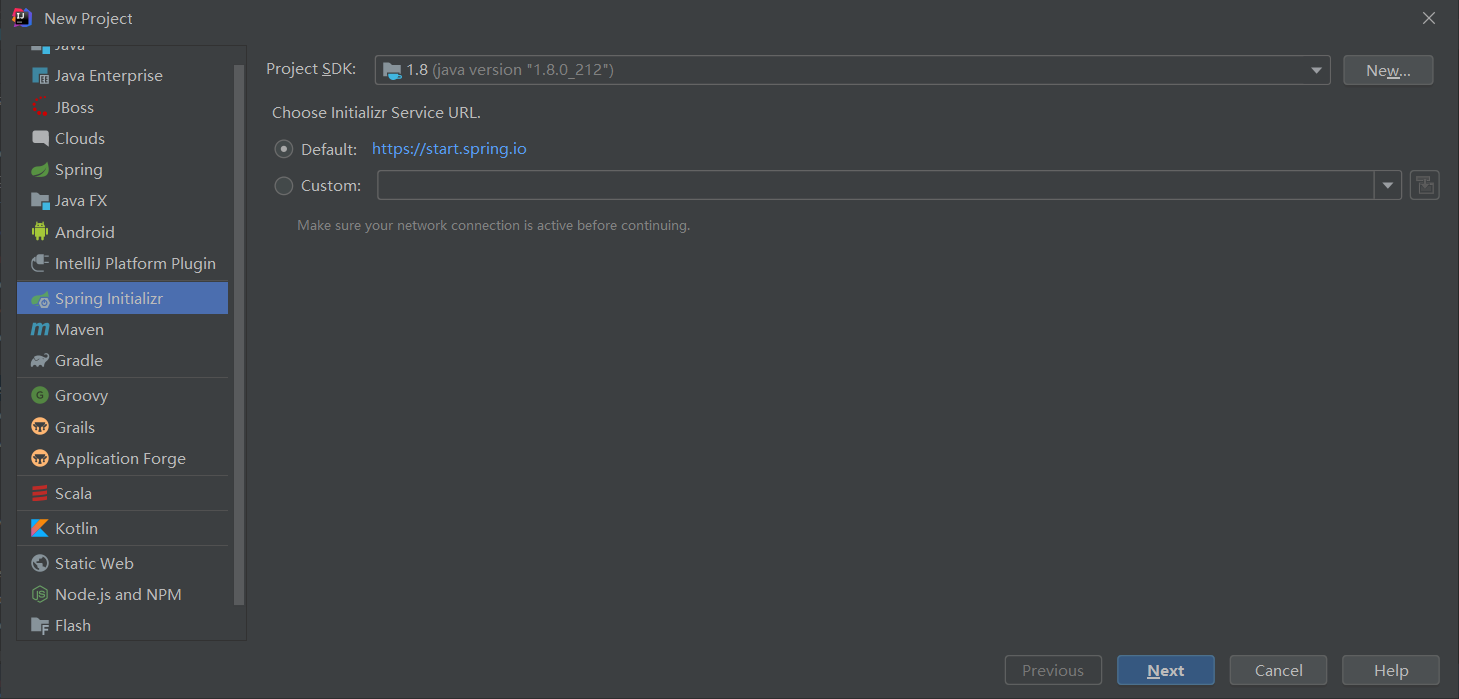Viewport: 1459px width, 699px height.
Task: Select Scala project type
Action: (x=122, y=493)
